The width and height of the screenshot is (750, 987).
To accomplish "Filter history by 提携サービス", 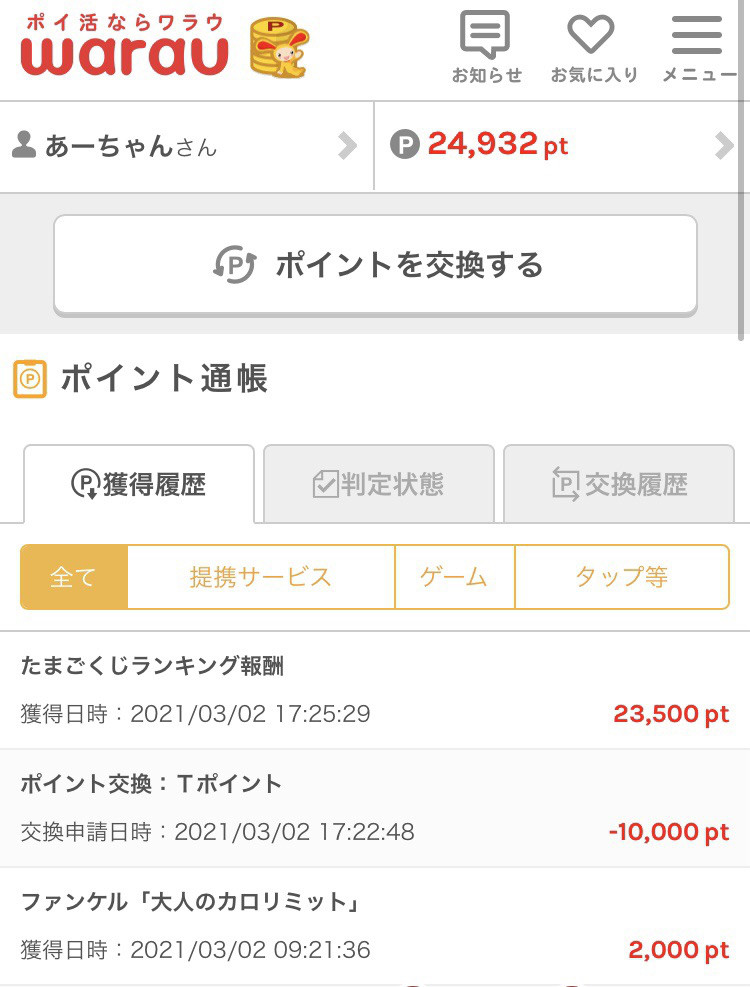I will tap(261, 577).
